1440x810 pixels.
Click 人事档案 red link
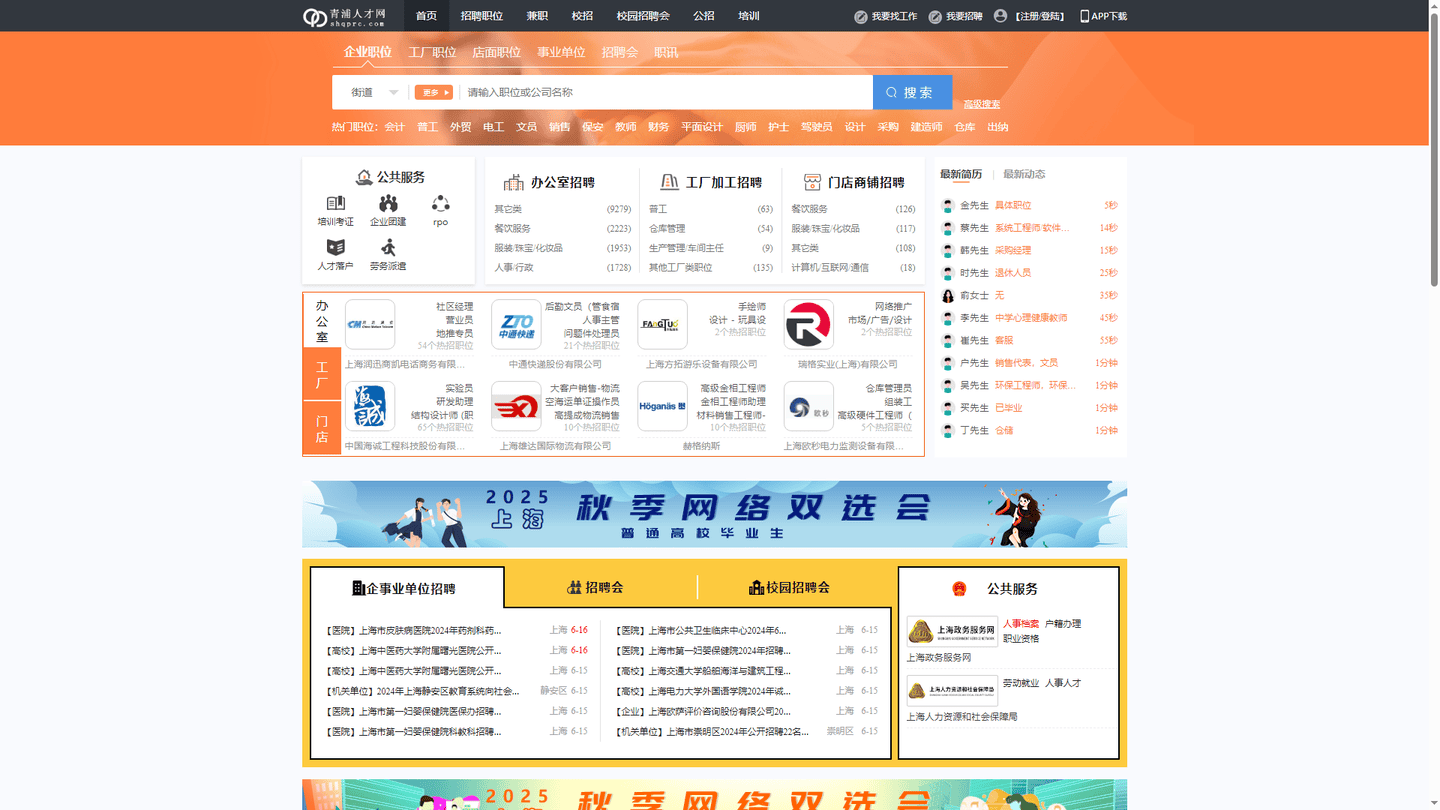pos(1021,624)
